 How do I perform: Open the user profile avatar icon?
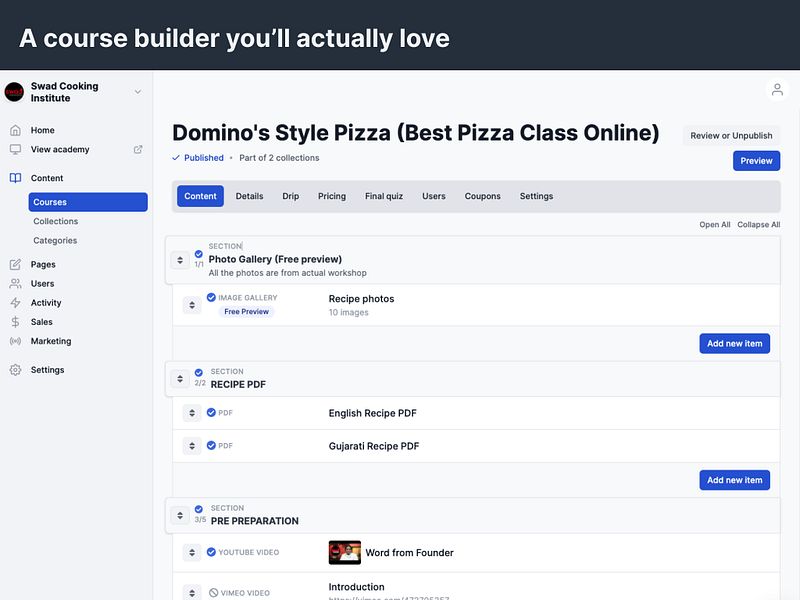tap(777, 90)
